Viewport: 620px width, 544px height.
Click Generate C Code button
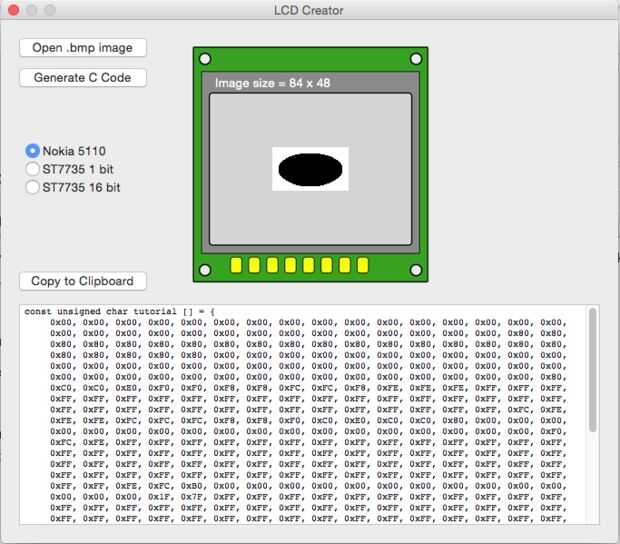(83, 77)
